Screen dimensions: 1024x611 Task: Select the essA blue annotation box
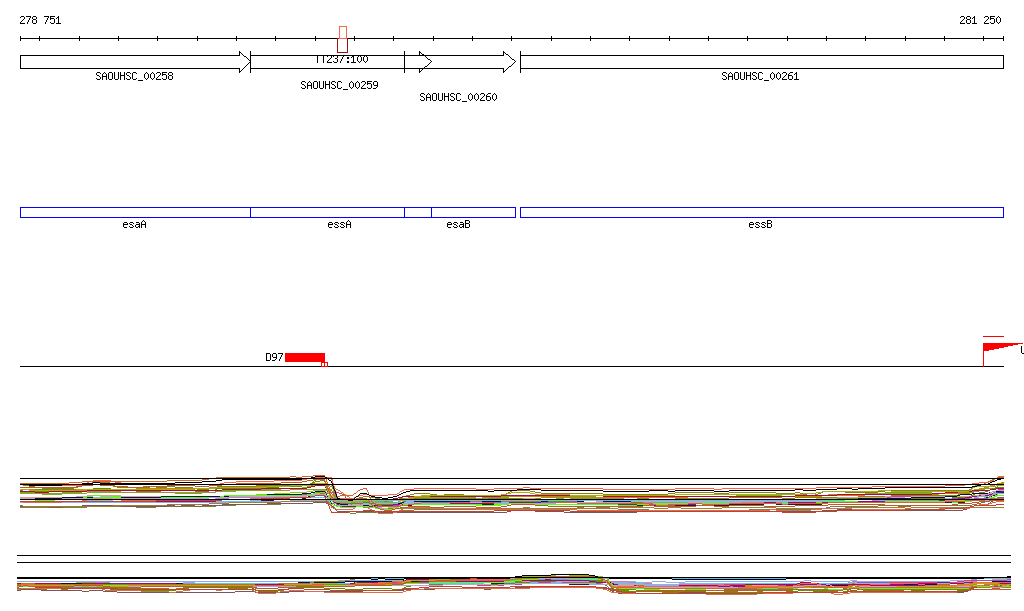(x=327, y=212)
